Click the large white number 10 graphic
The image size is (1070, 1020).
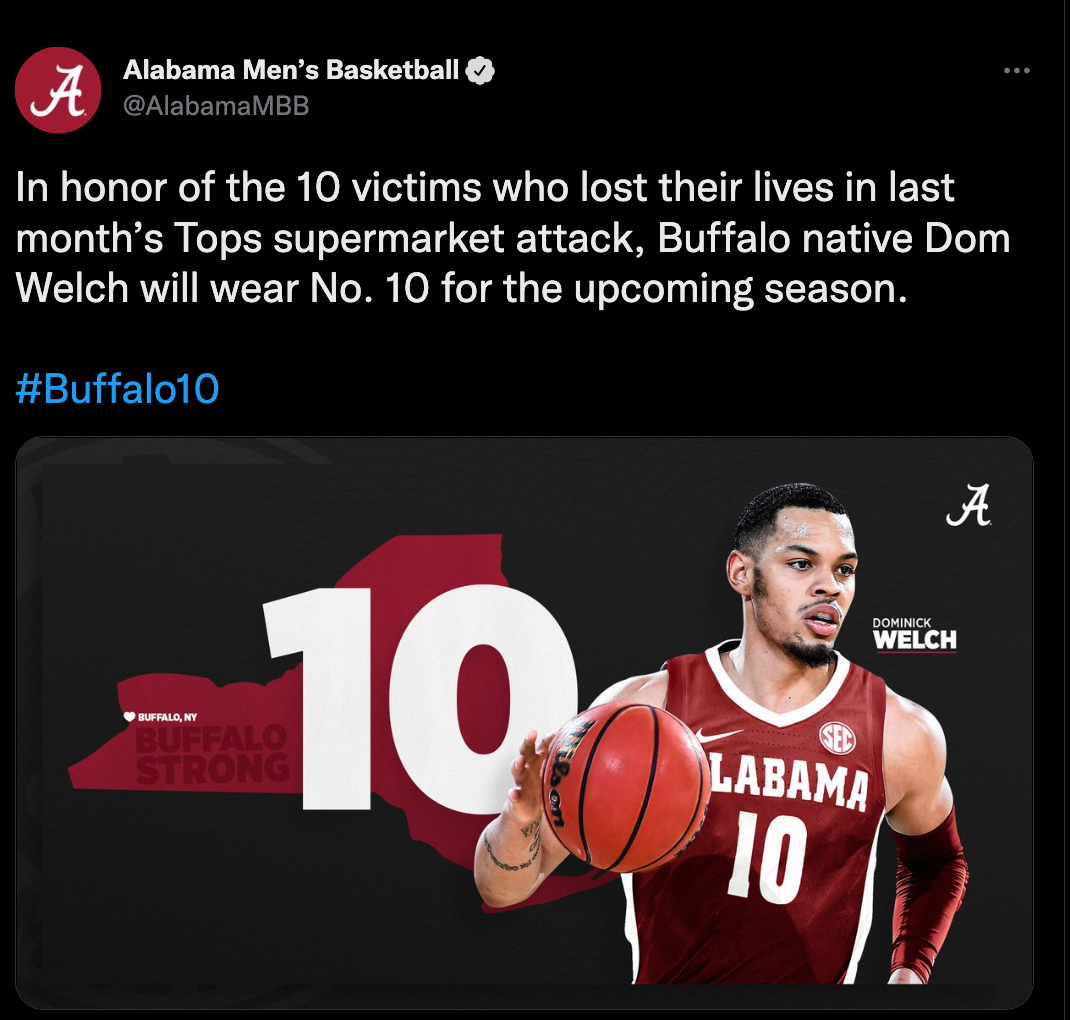pos(420,695)
